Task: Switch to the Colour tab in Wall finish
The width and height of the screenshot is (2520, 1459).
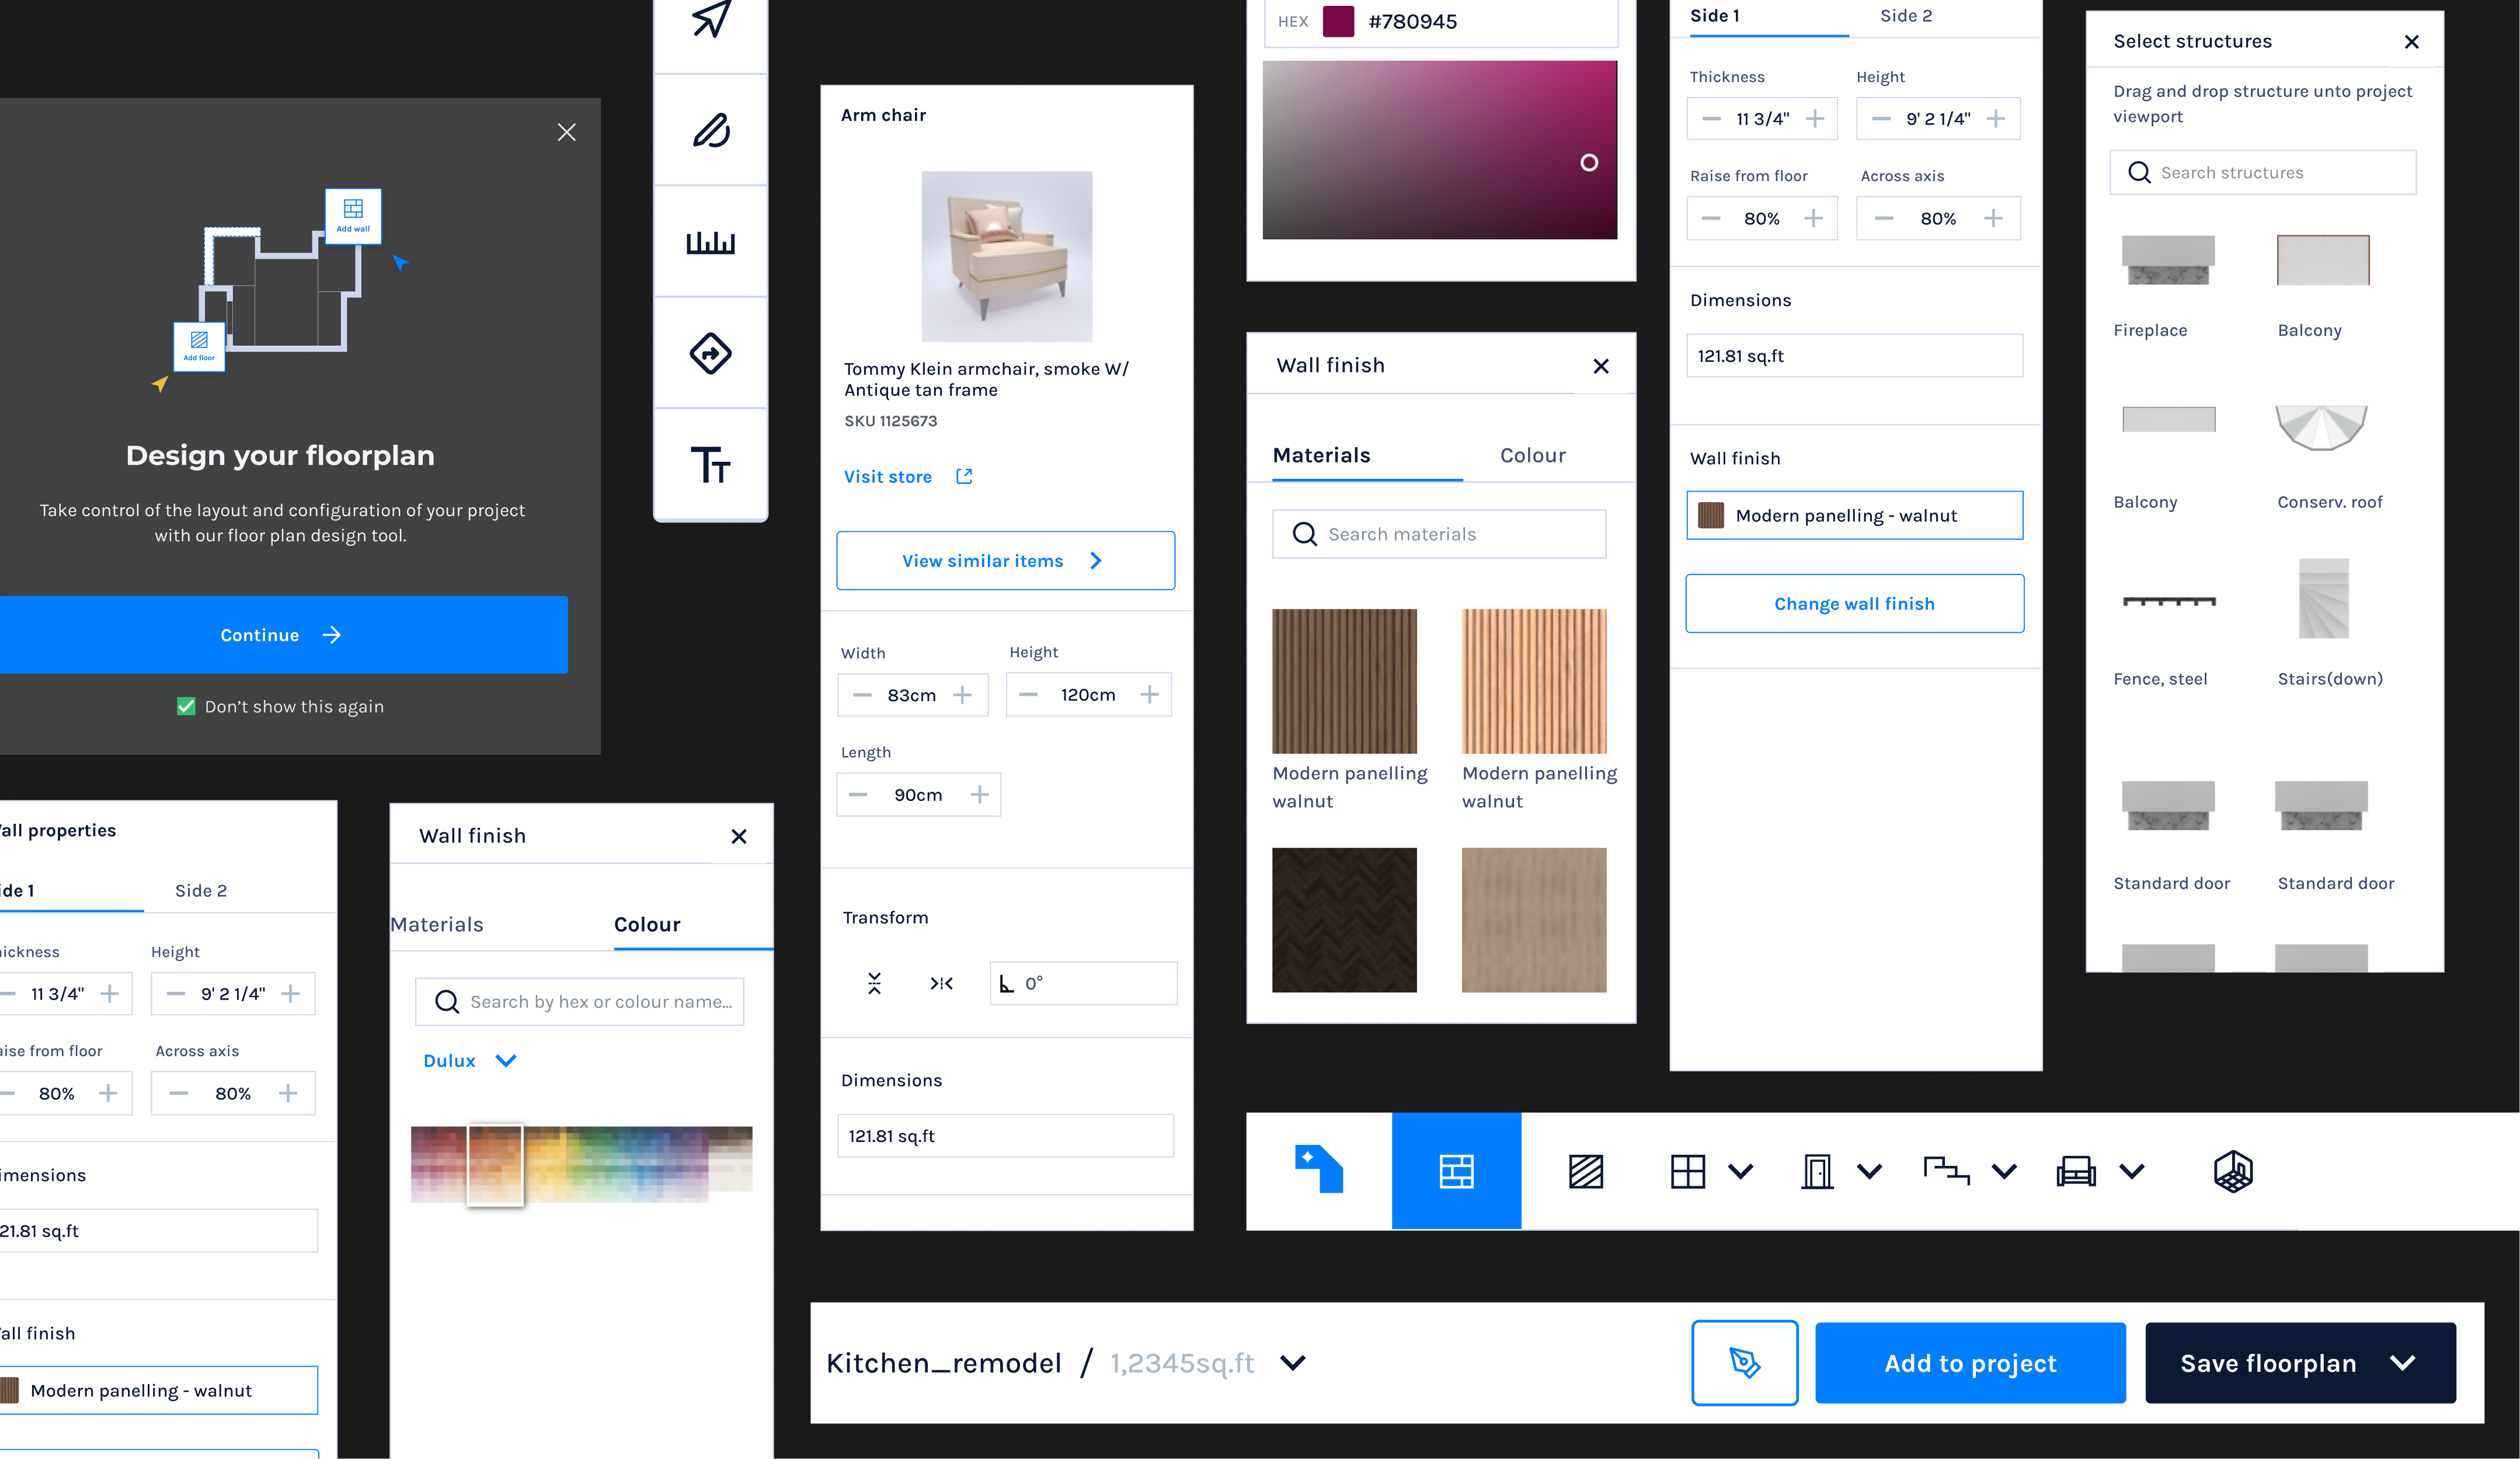Action: pyautogui.click(x=1532, y=456)
